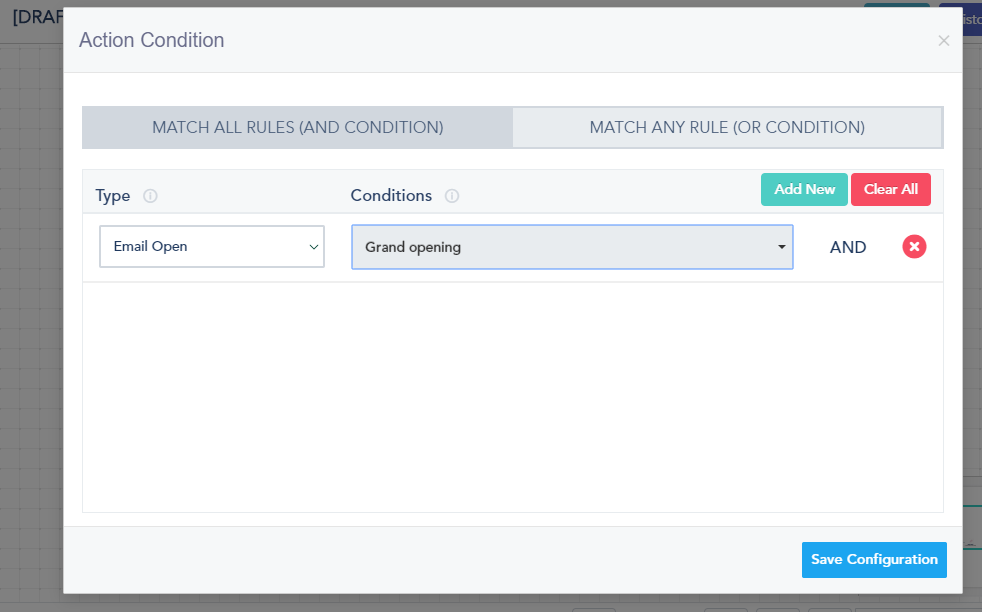The width and height of the screenshot is (982, 612).
Task: Switch to Match Any Rule (OR) tab
Action: pos(727,128)
